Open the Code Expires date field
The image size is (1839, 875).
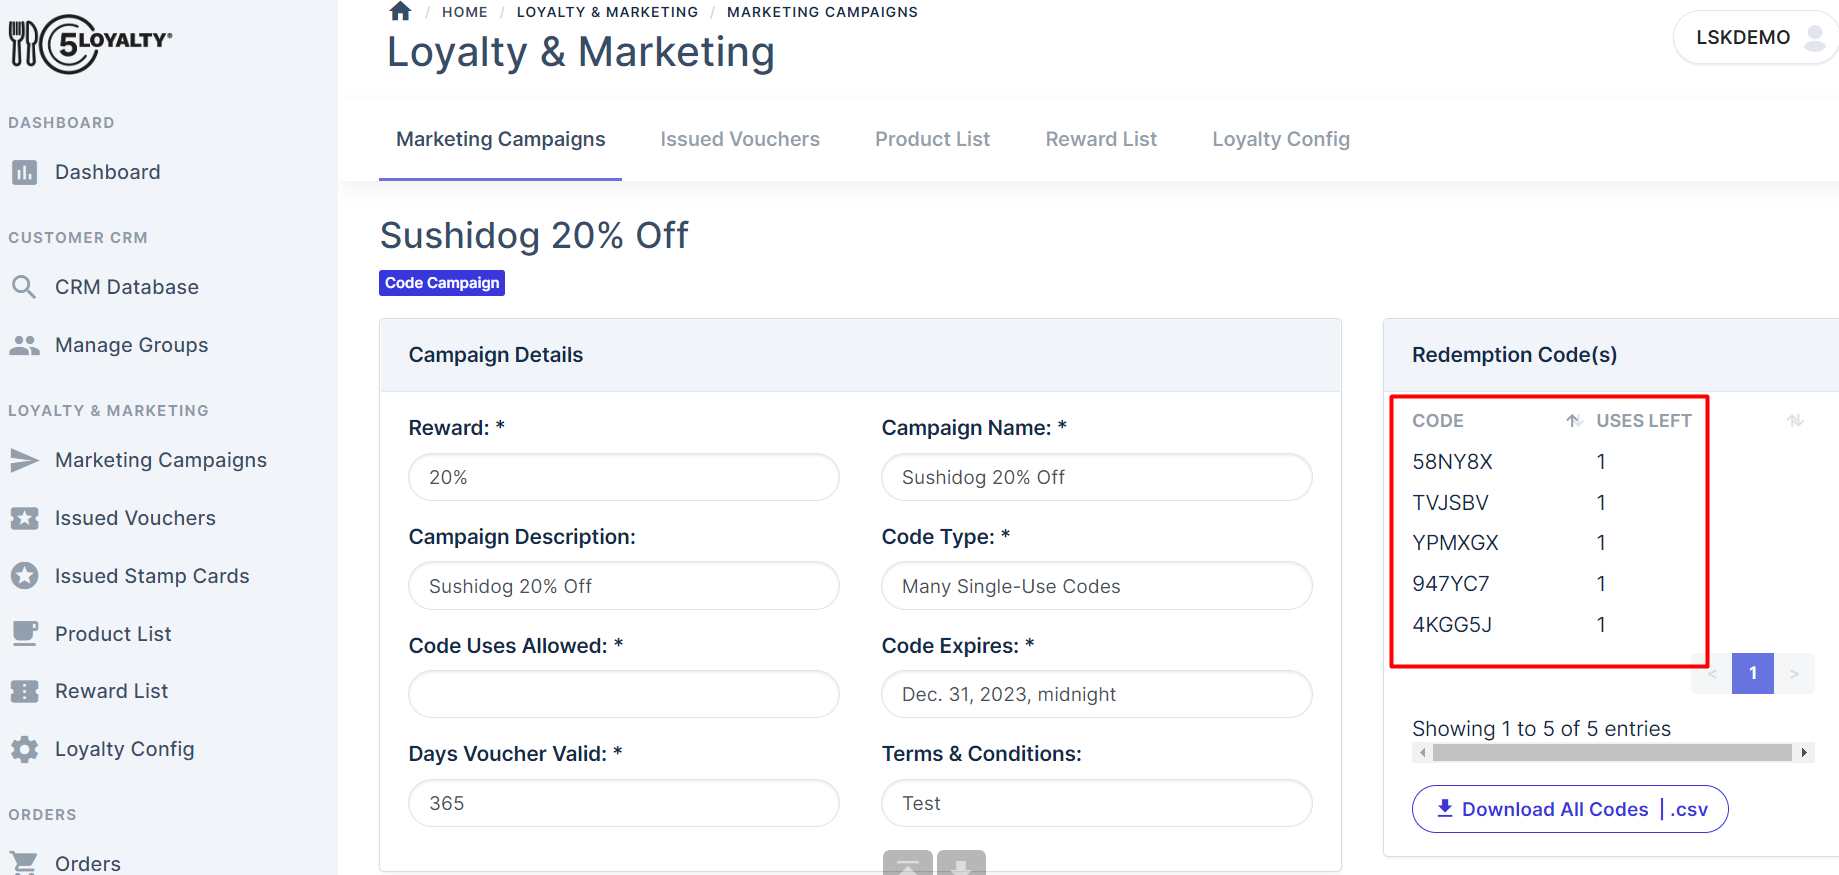click(x=1095, y=694)
